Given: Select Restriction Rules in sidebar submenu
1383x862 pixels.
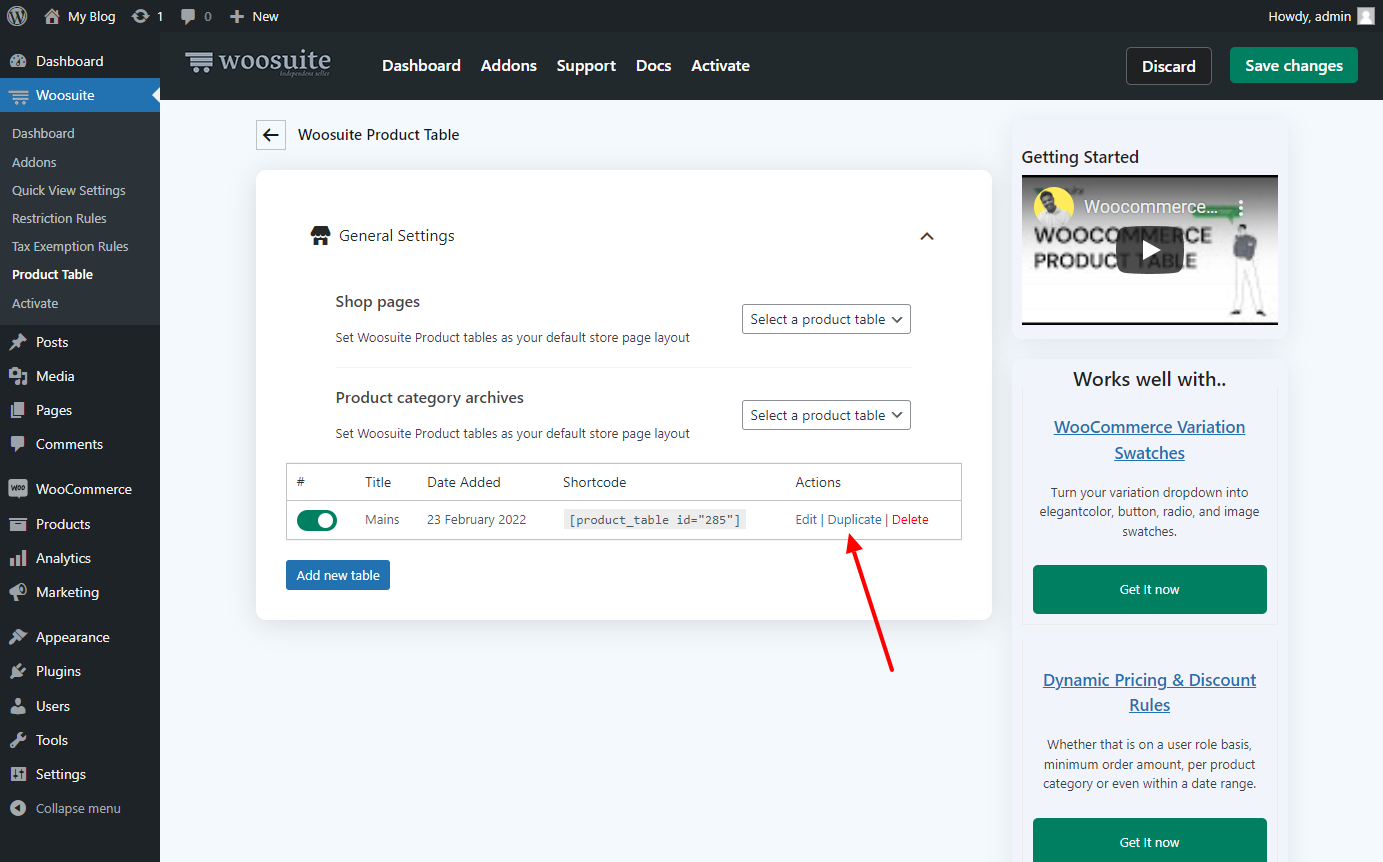Looking at the screenshot, I should 59,218.
